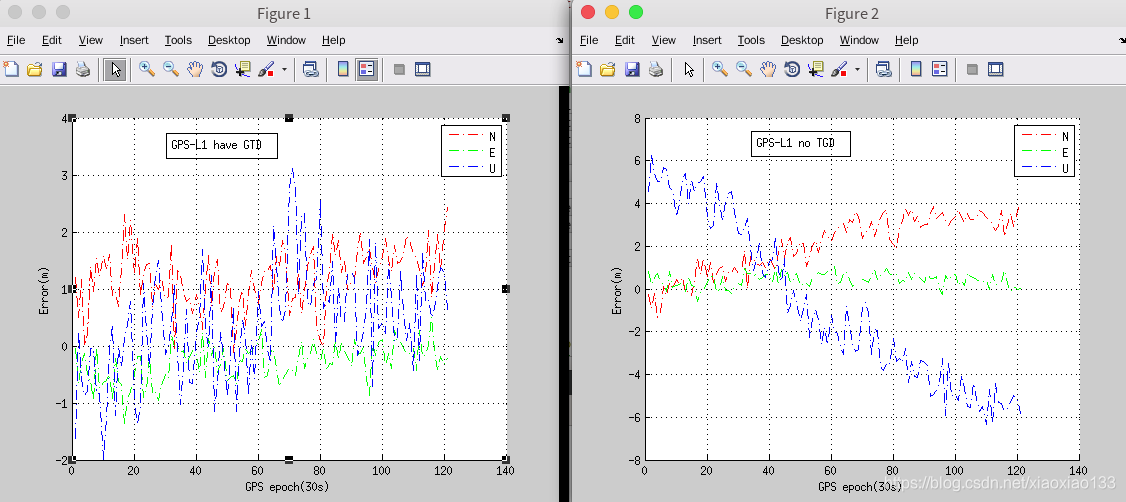The image size is (1126, 502).
Task: Click the dock arrow at Figure 1 menu bar end
Action: [559, 41]
